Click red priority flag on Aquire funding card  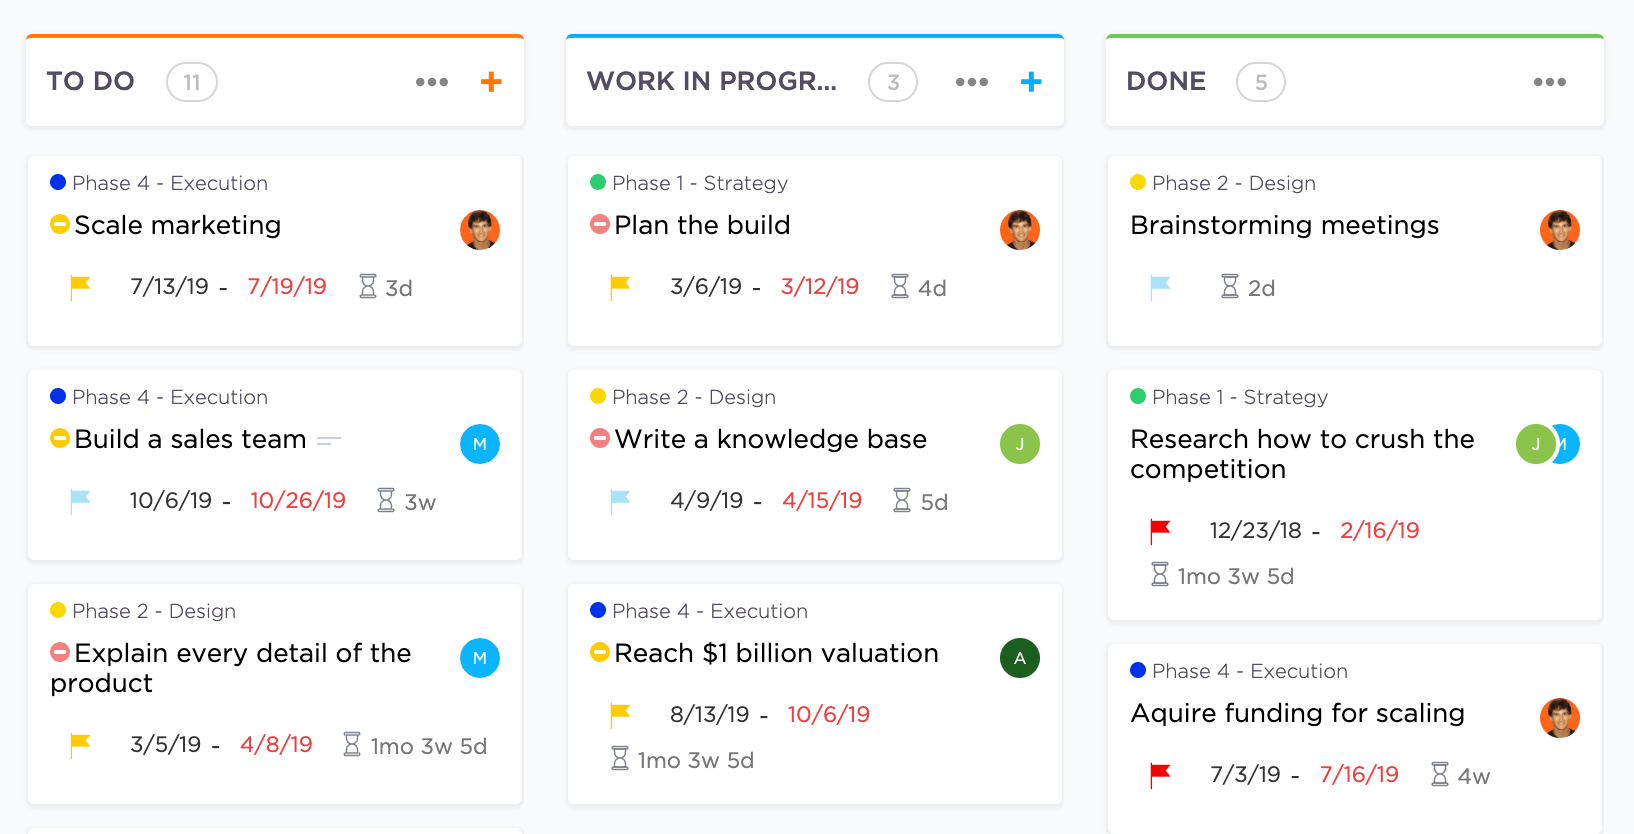pos(1160,775)
